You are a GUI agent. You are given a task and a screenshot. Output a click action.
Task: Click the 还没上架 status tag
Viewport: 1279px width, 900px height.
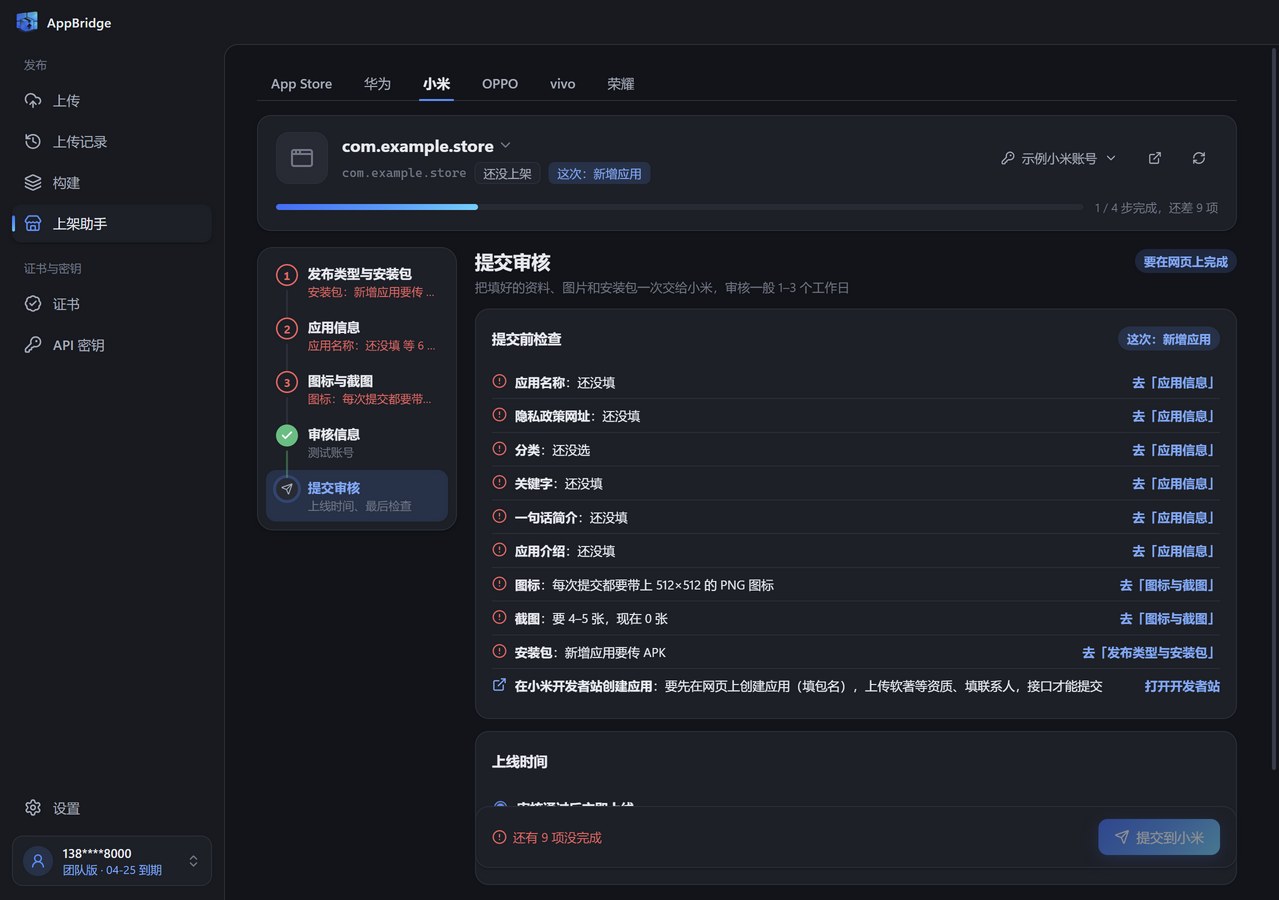click(x=507, y=173)
